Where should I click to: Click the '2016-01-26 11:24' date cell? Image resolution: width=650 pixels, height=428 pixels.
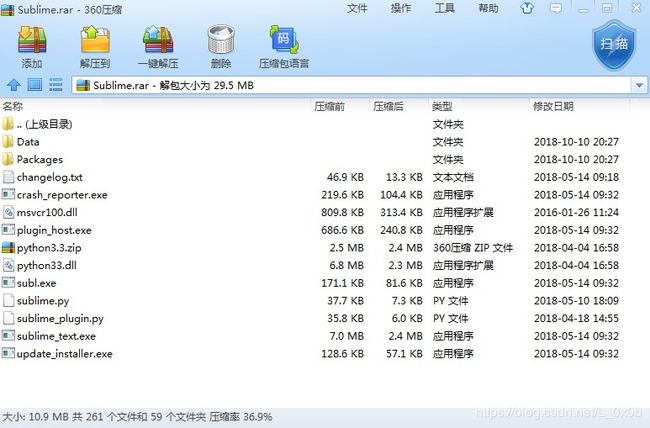point(576,212)
